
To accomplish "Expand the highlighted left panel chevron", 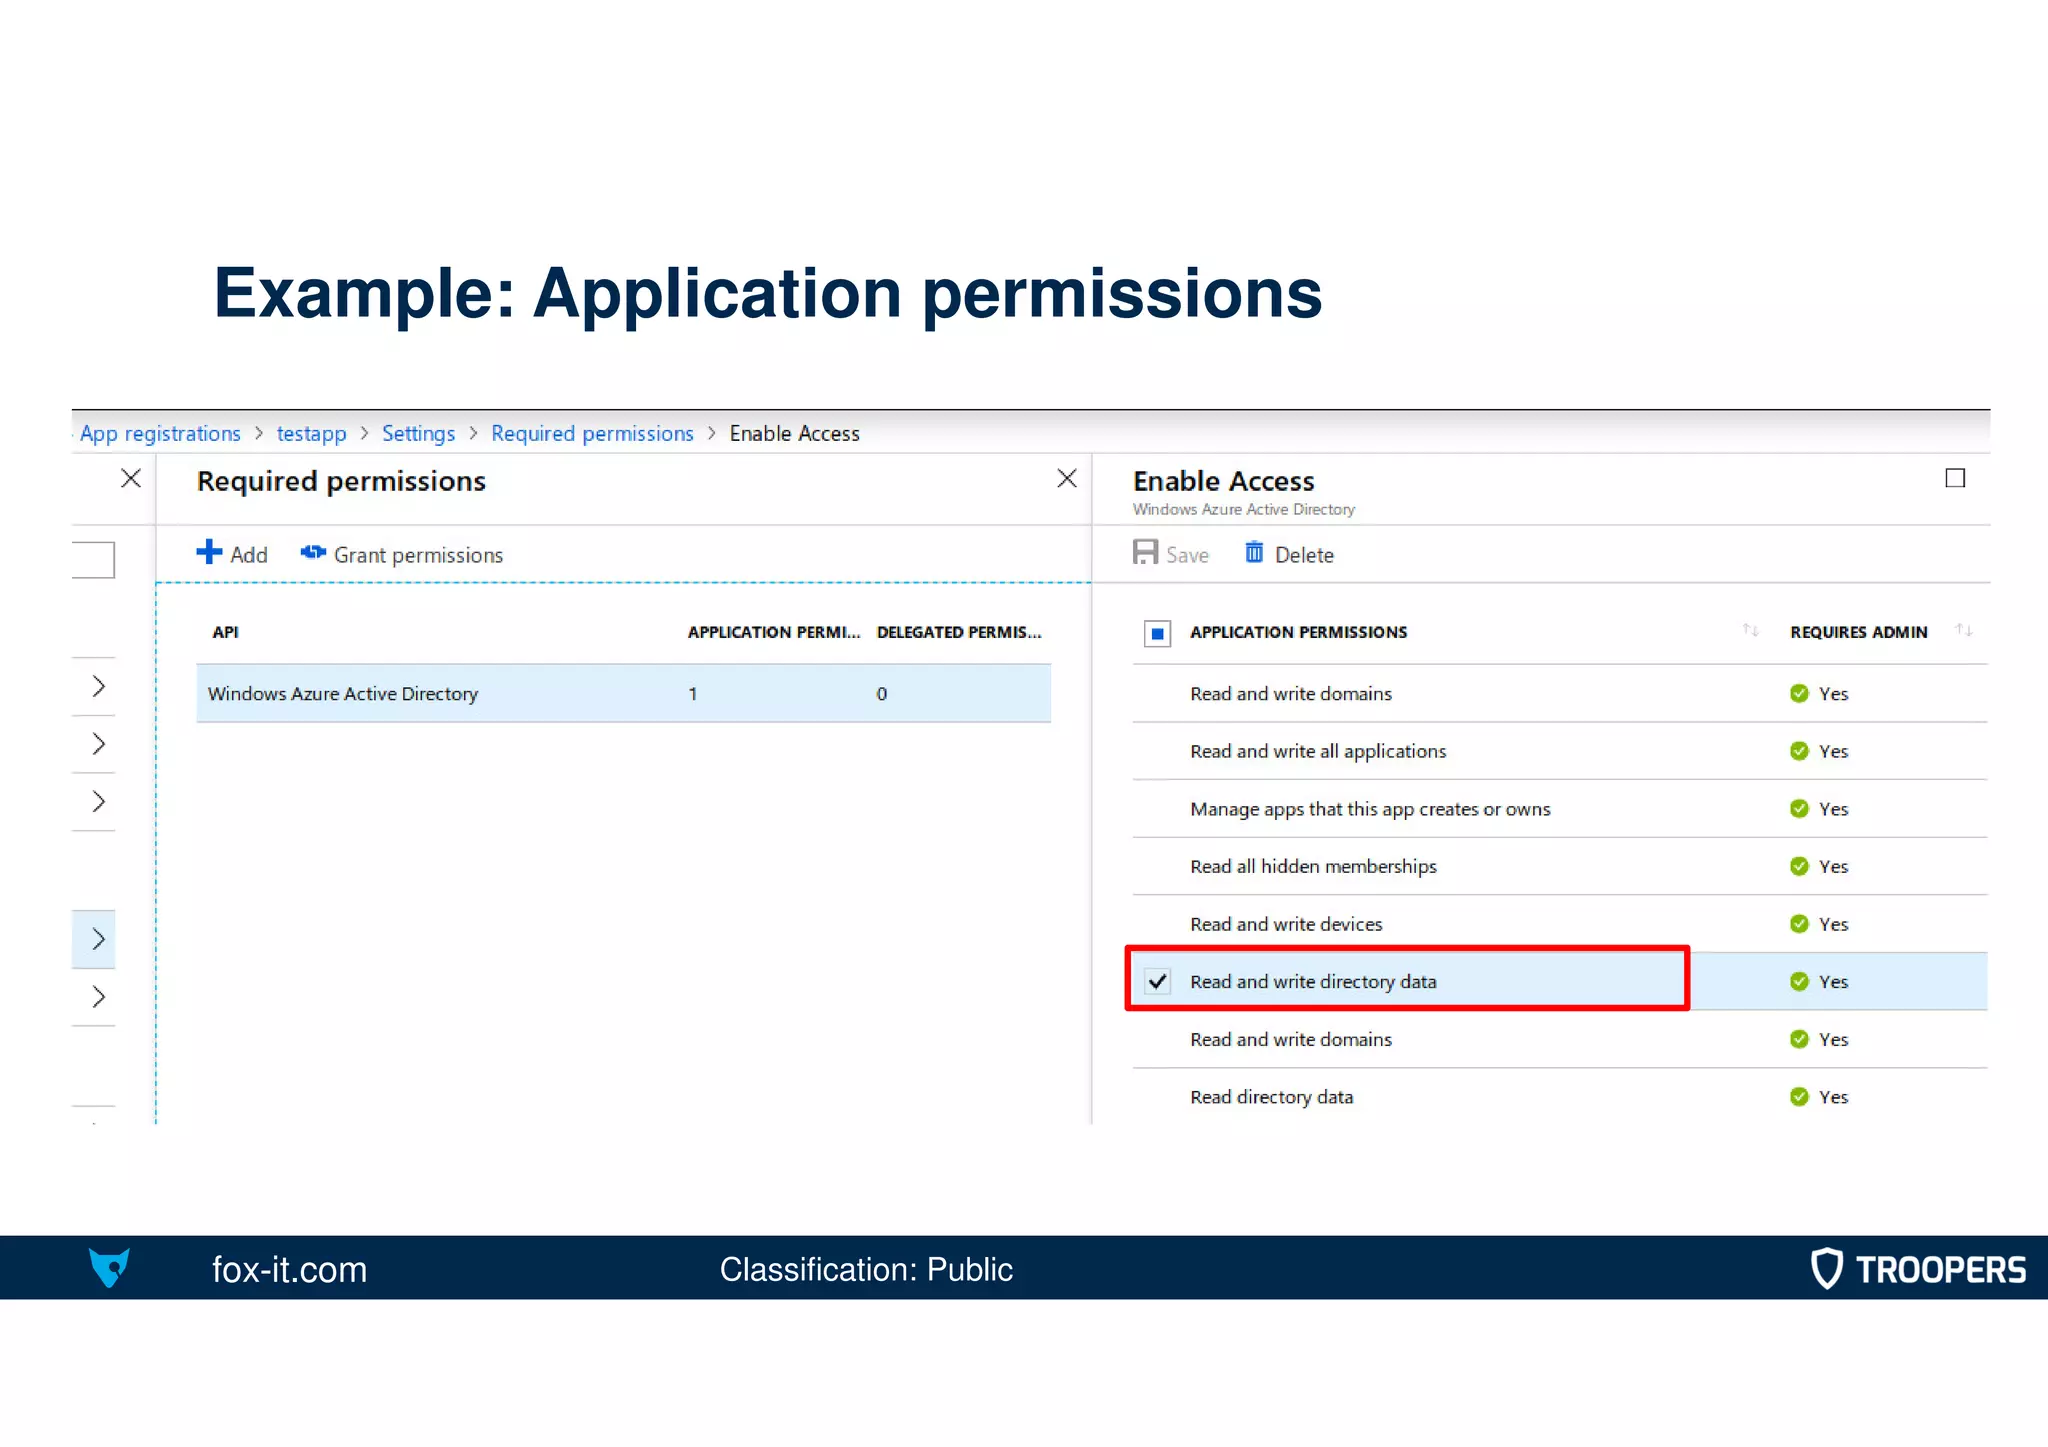I will (98, 939).
